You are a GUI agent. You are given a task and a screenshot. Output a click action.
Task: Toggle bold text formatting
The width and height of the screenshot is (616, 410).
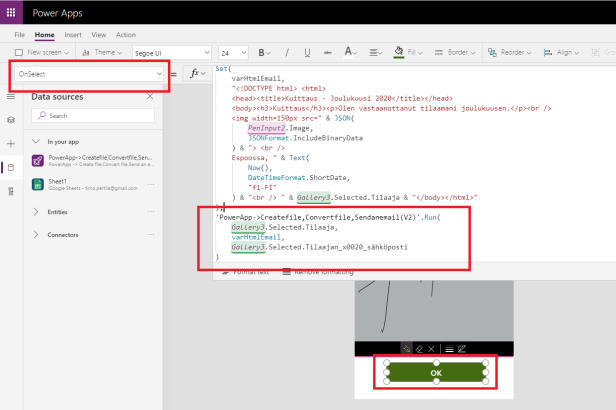[x=263, y=52]
